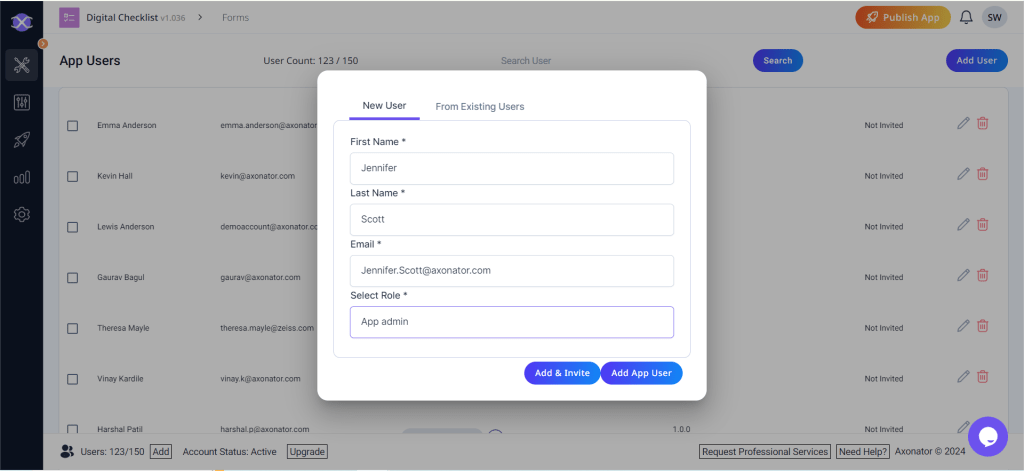Switch to the From Existing Users tab
Screen dimensions: 1024x471
[479, 106]
